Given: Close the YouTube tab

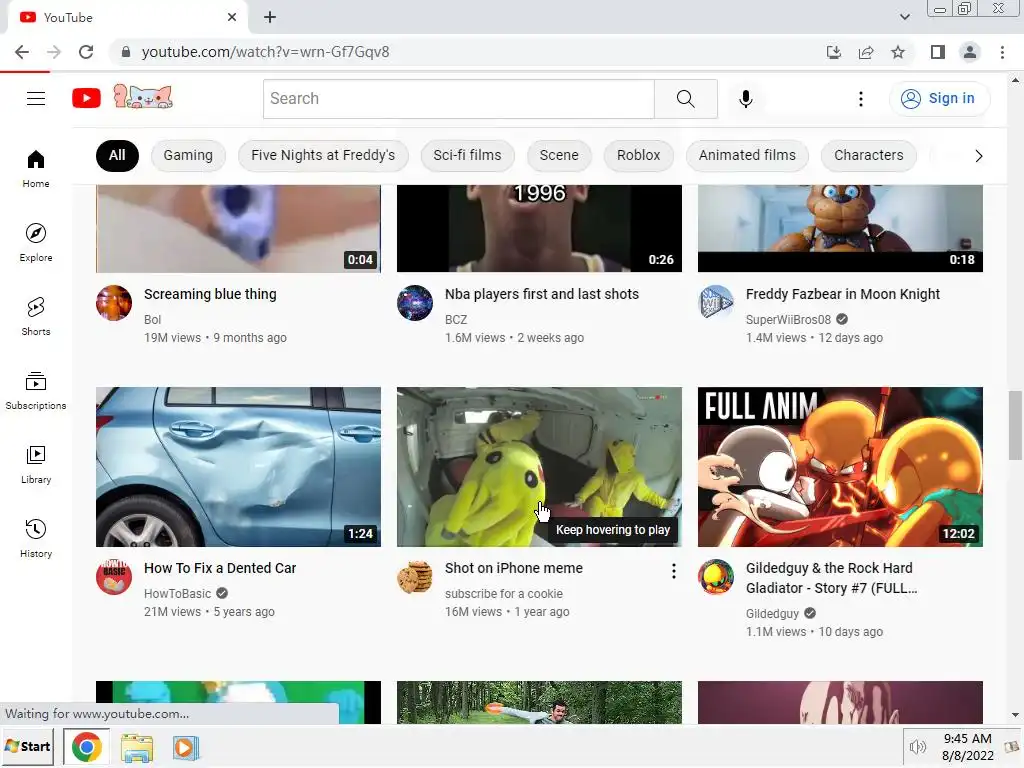Looking at the screenshot, I should [232, 18].
